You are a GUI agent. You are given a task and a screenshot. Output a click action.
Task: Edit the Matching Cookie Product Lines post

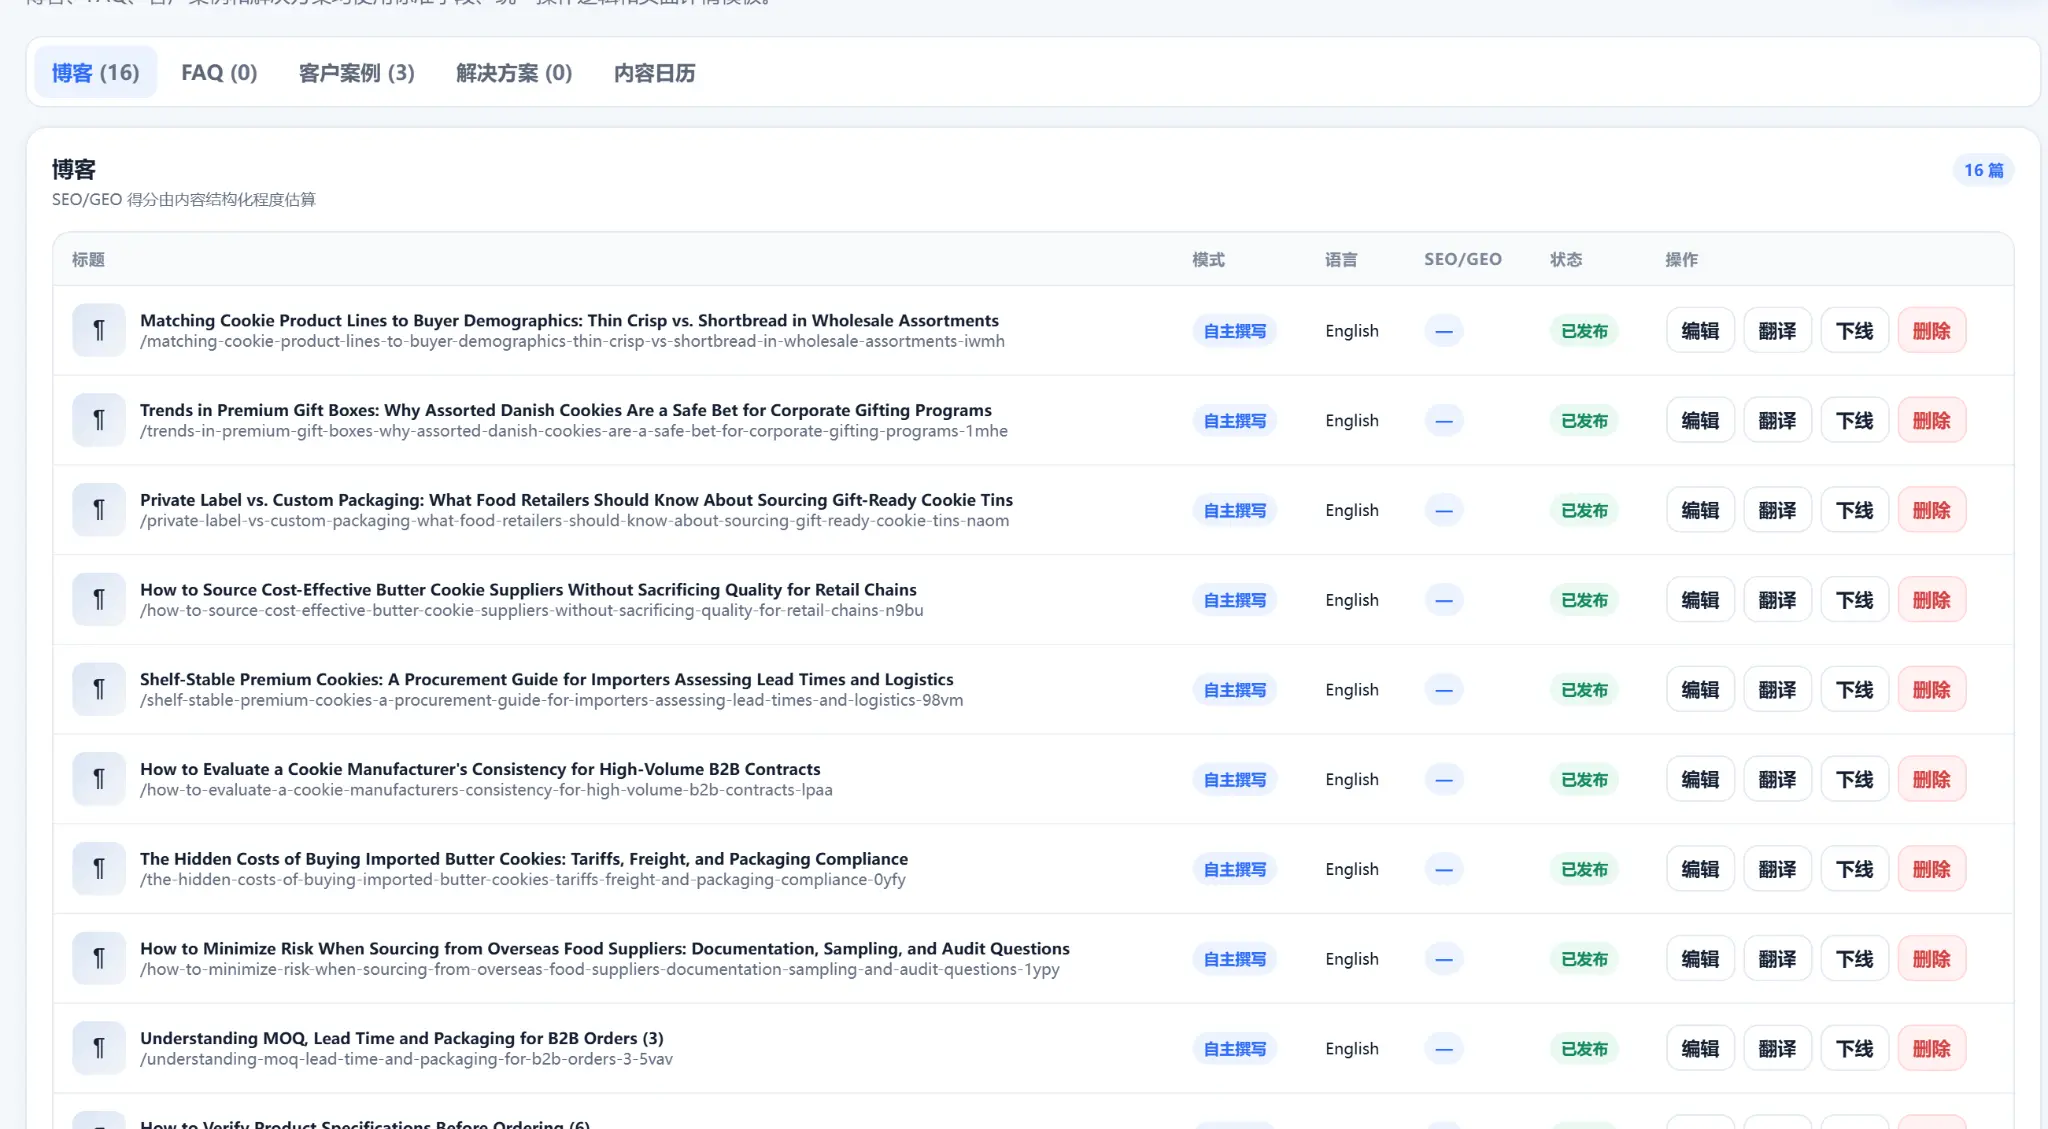[x=1700, y=330]
